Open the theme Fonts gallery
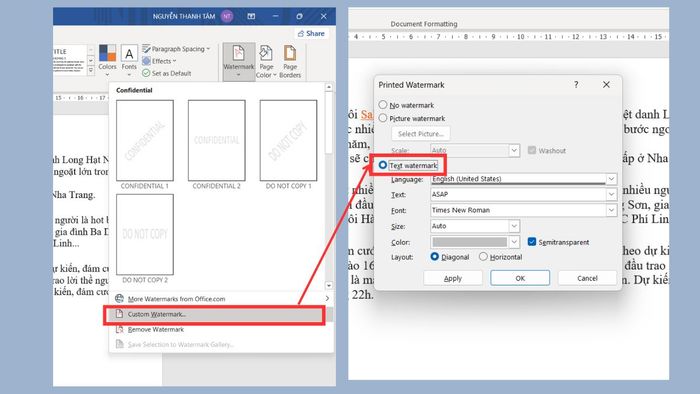Viewport: 700px width, 394px height. click(x=129, y=60)
